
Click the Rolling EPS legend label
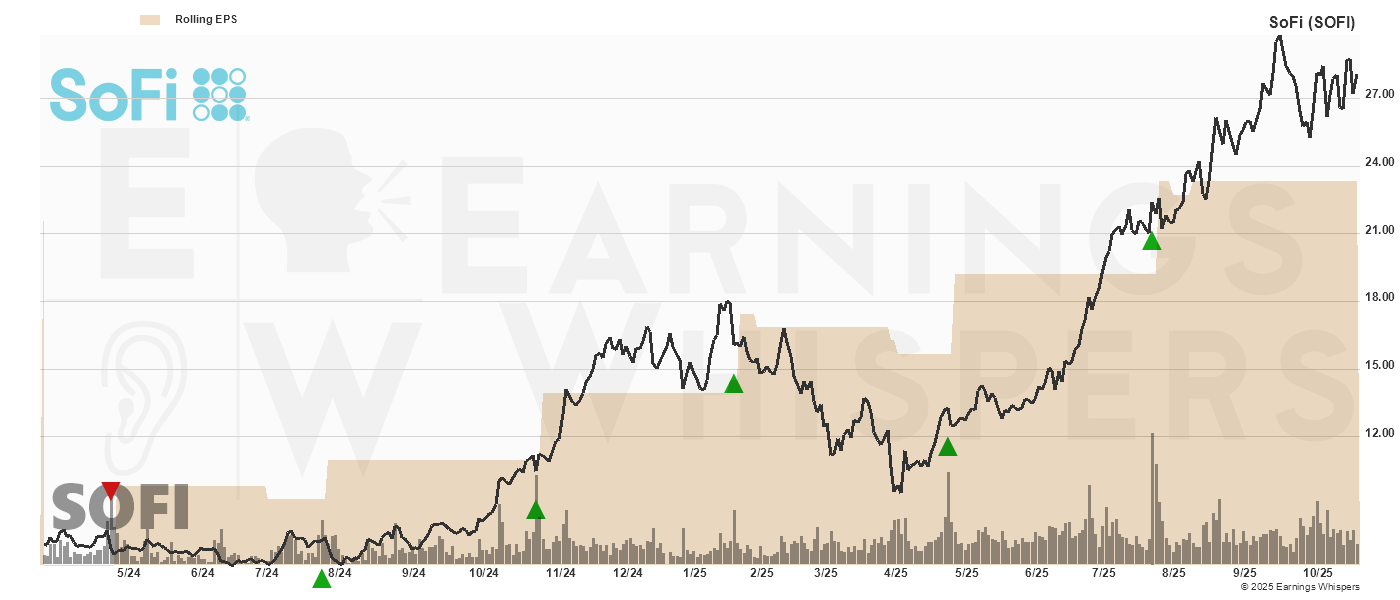click(206, 19)
